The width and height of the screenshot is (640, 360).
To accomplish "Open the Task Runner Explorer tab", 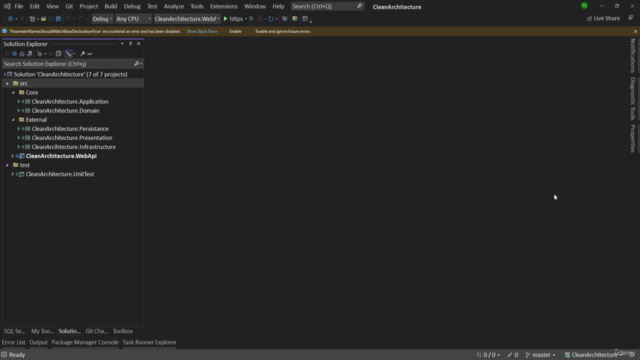I will tap(149, 342).
